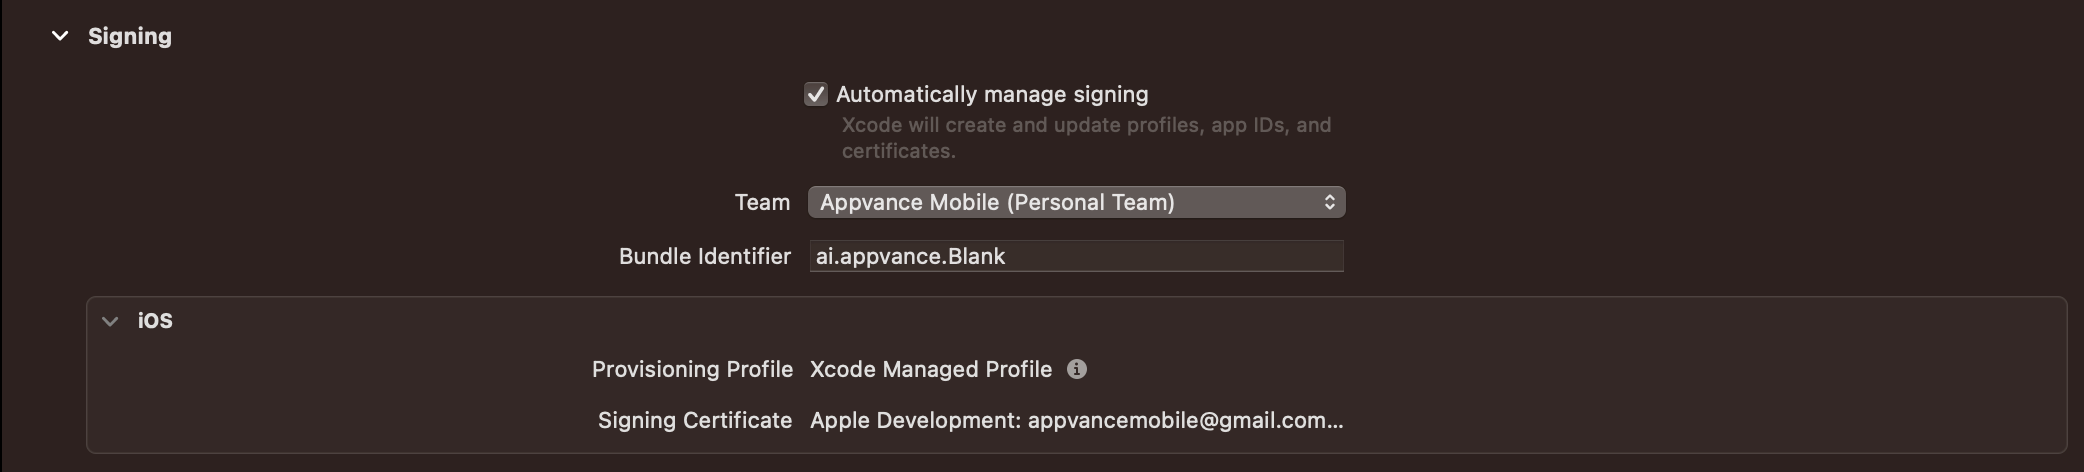The height and width of the screenshot is (472, 2084).
Task: Click the Bundle Identifier text field
Action: pos(1076,256)
